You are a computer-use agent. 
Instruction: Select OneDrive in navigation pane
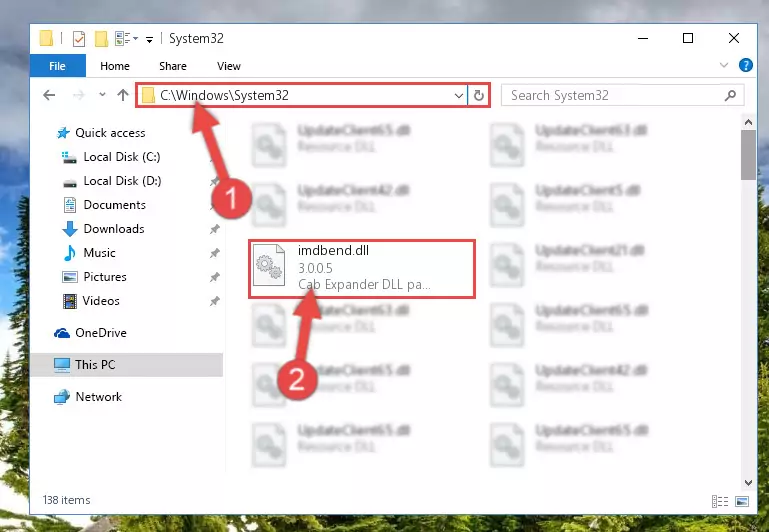(x=101, y=333)
